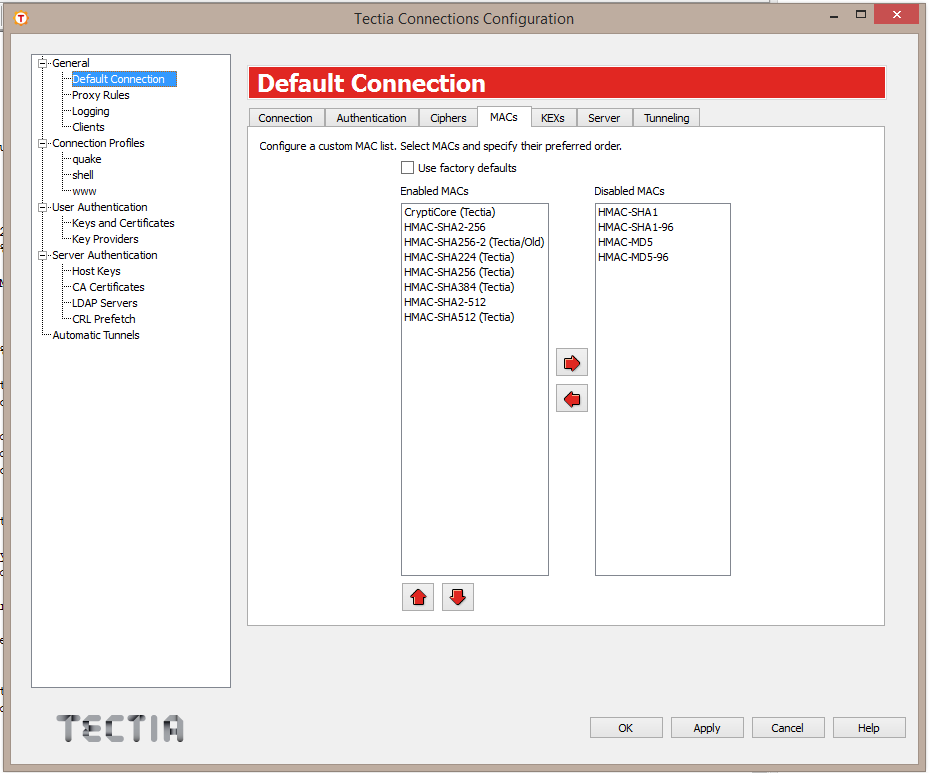
Task: Select HMAC-SHA384 (Tectia) in Enabled MACs
Action: 459,287
